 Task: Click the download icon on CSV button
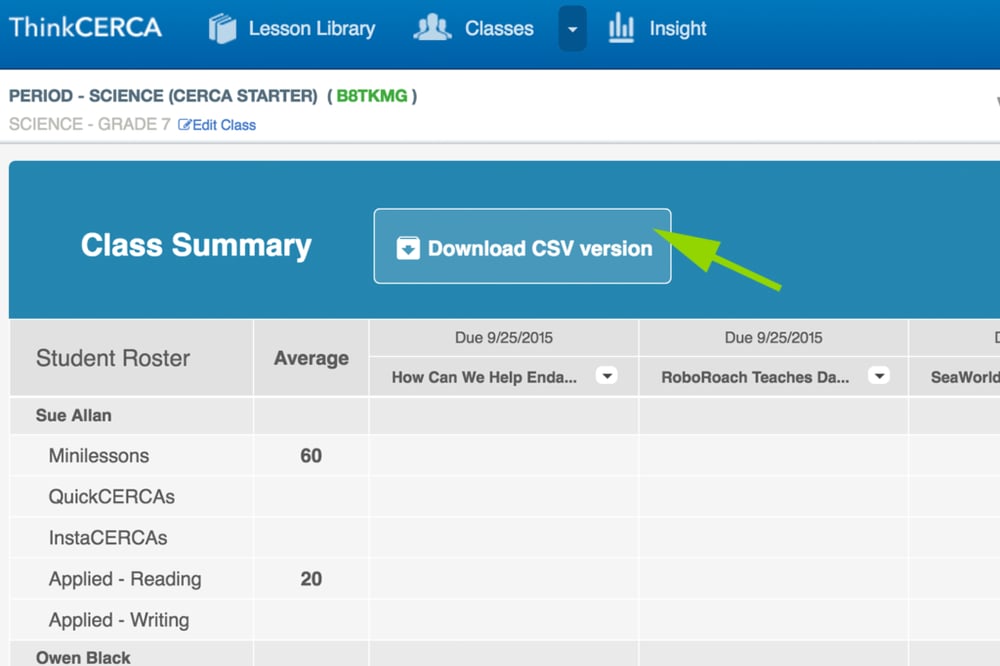[x=408, y=248]
